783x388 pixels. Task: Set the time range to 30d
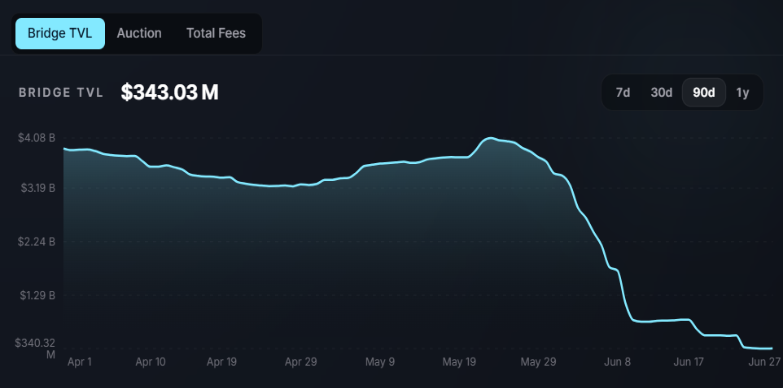point(661,93)
